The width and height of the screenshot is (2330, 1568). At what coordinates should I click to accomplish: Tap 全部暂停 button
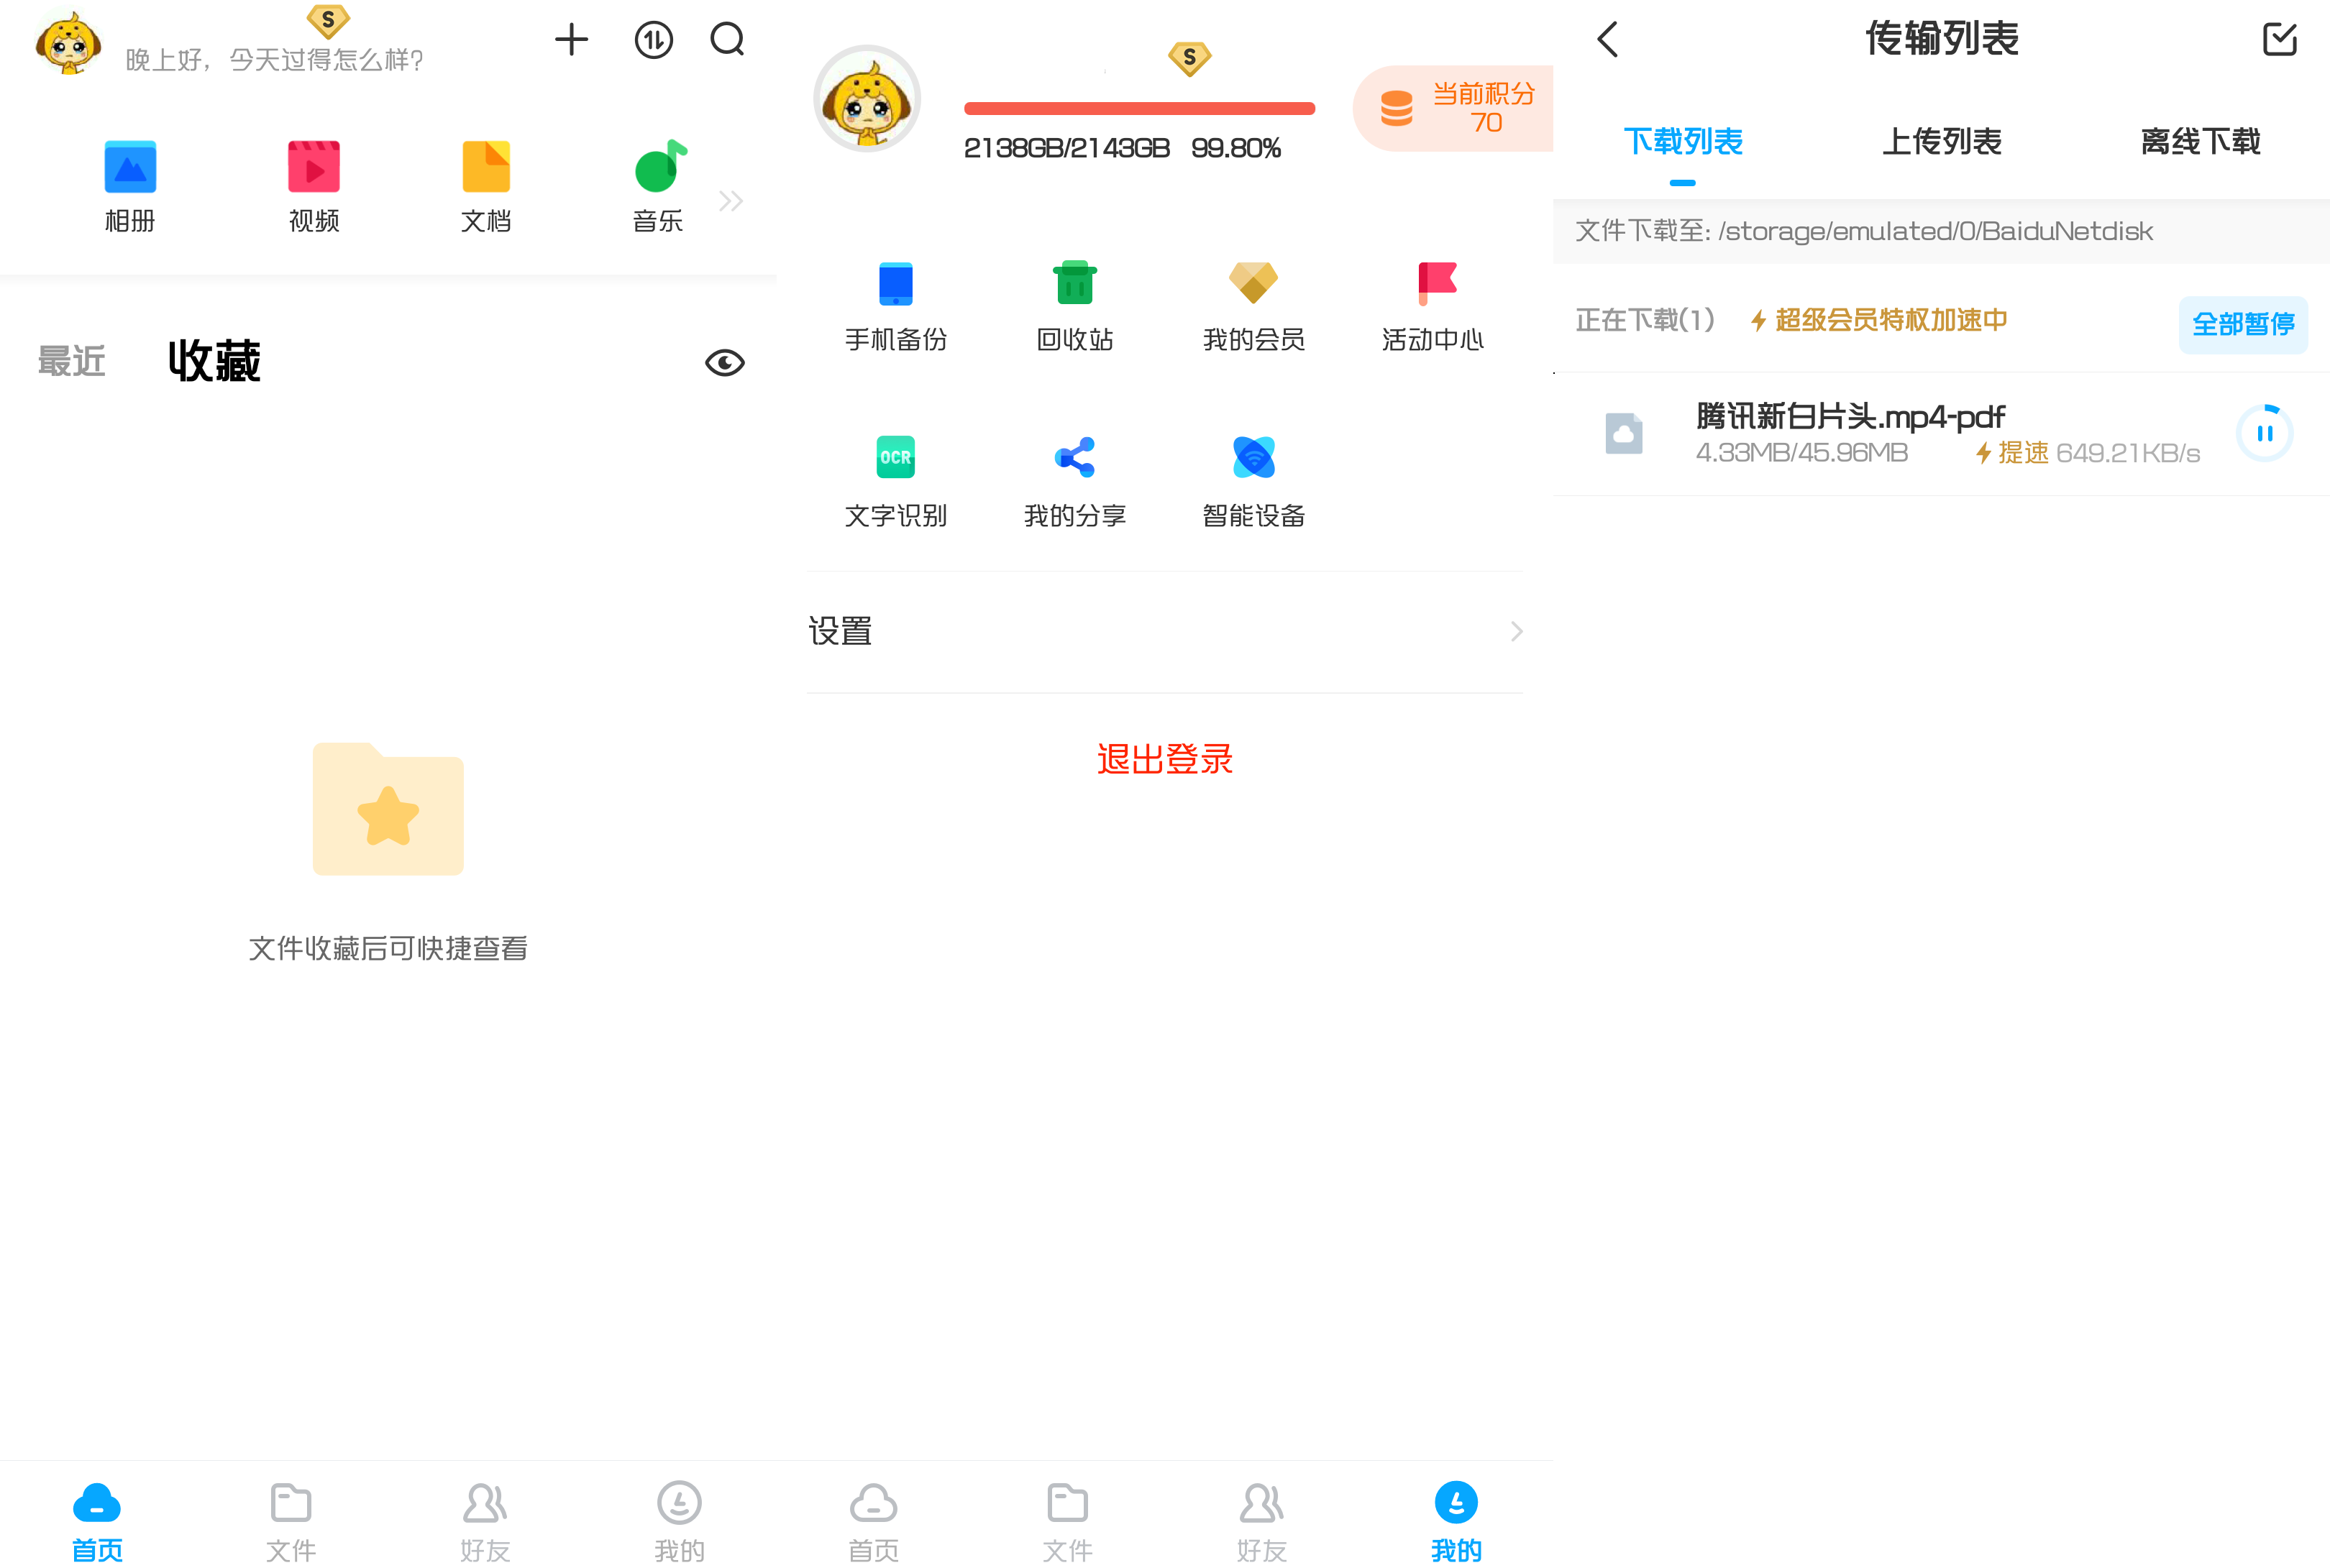point(2242,324)
